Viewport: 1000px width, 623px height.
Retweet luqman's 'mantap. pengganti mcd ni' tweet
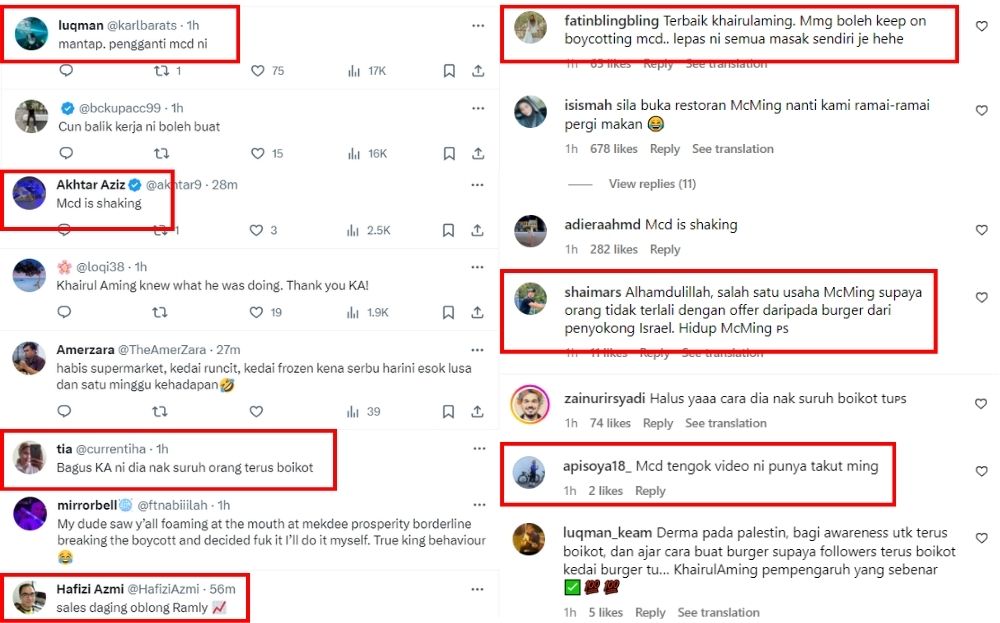tap(161, 71)
